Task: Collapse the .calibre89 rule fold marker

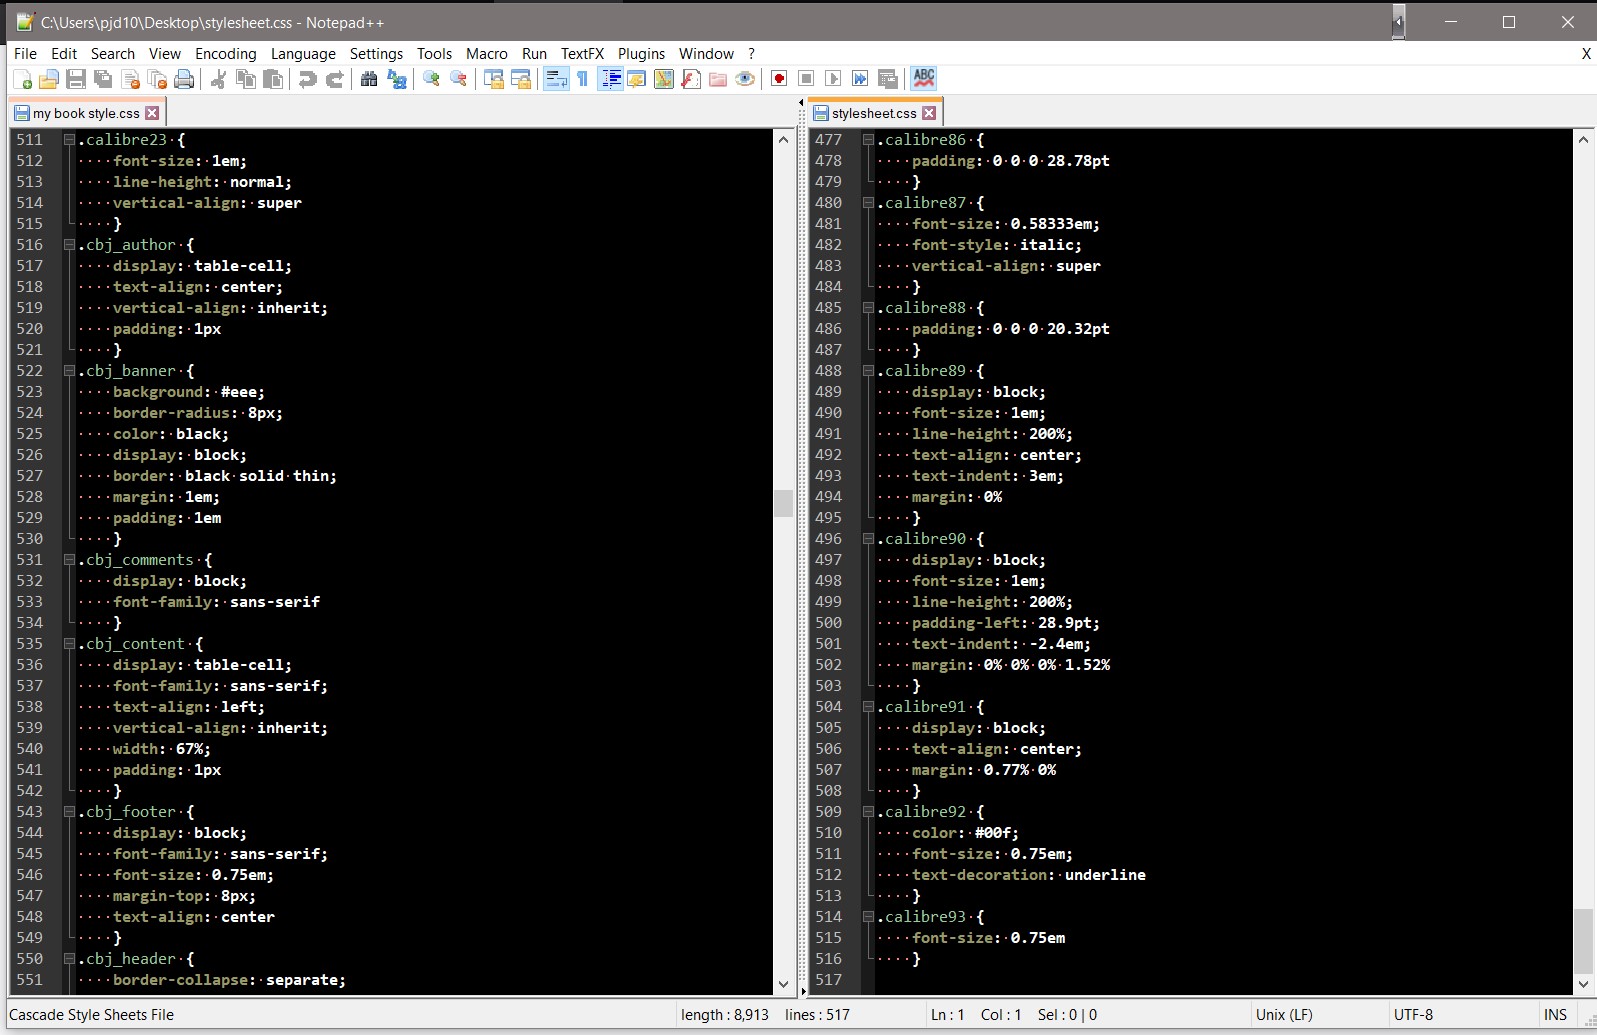Action: coord(868,371)
